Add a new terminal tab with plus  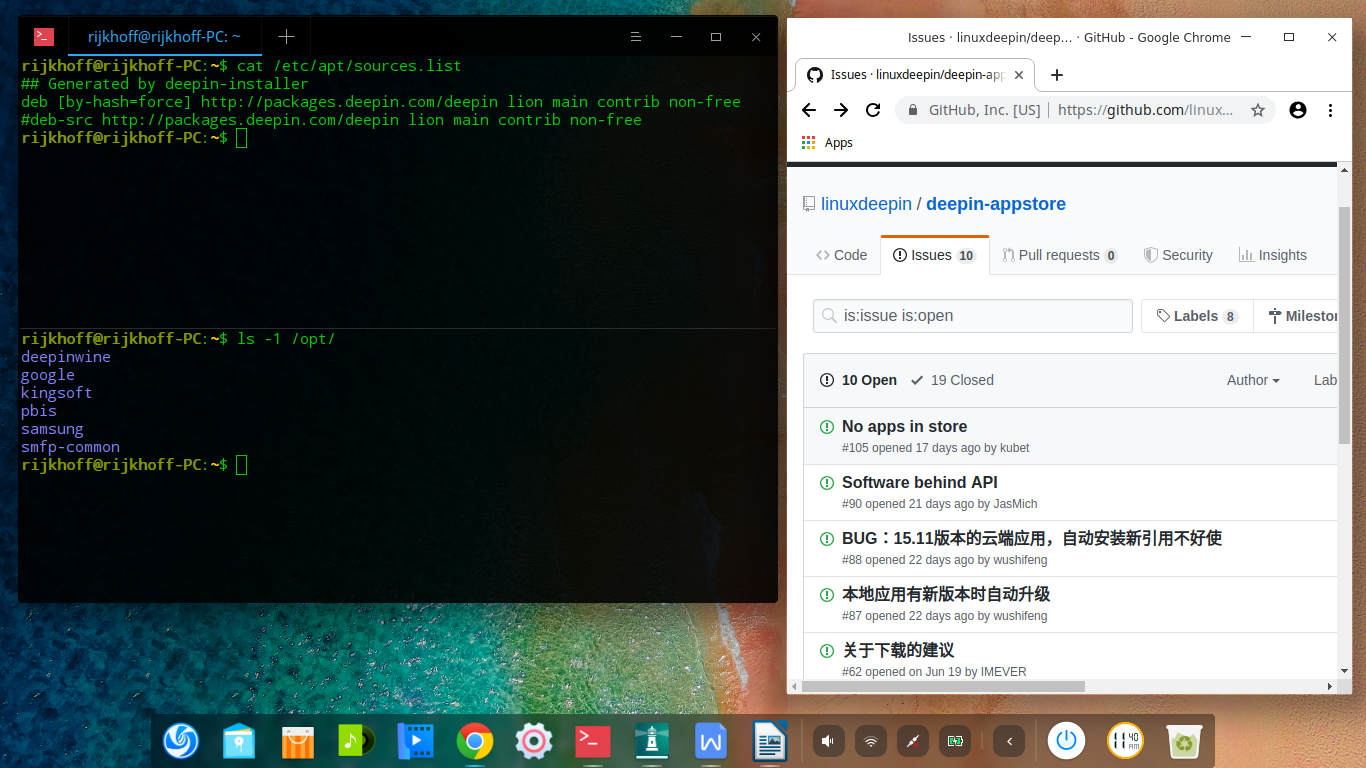pos(286,37)
